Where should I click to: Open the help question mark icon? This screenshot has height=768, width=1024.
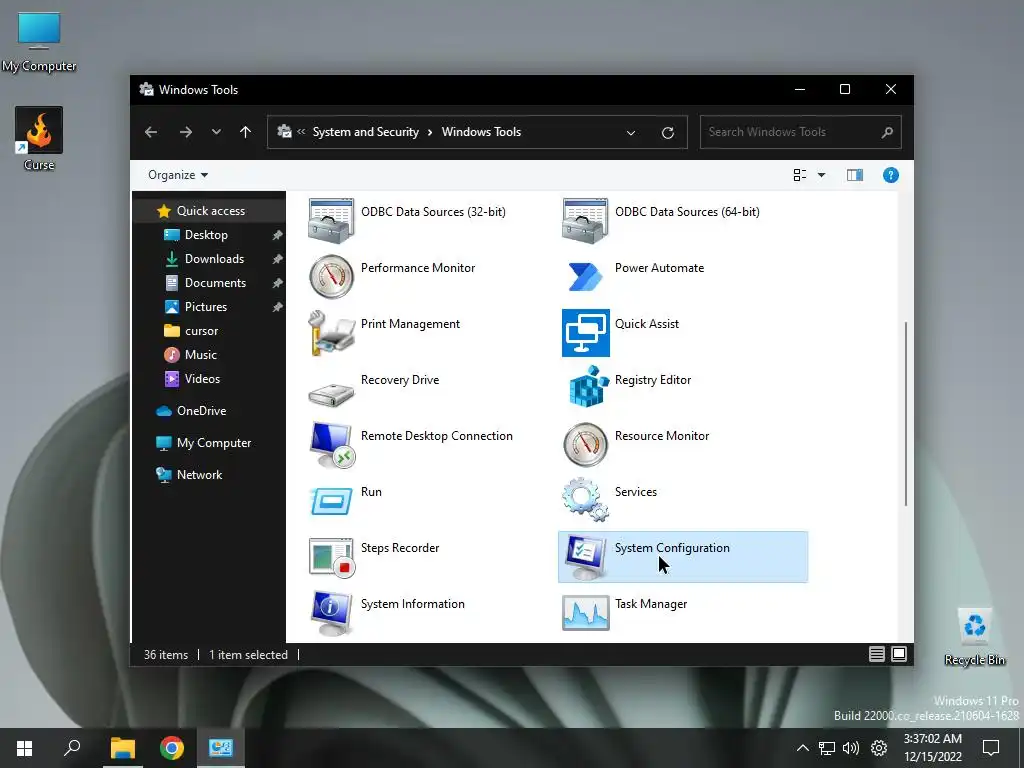[891, 175]
